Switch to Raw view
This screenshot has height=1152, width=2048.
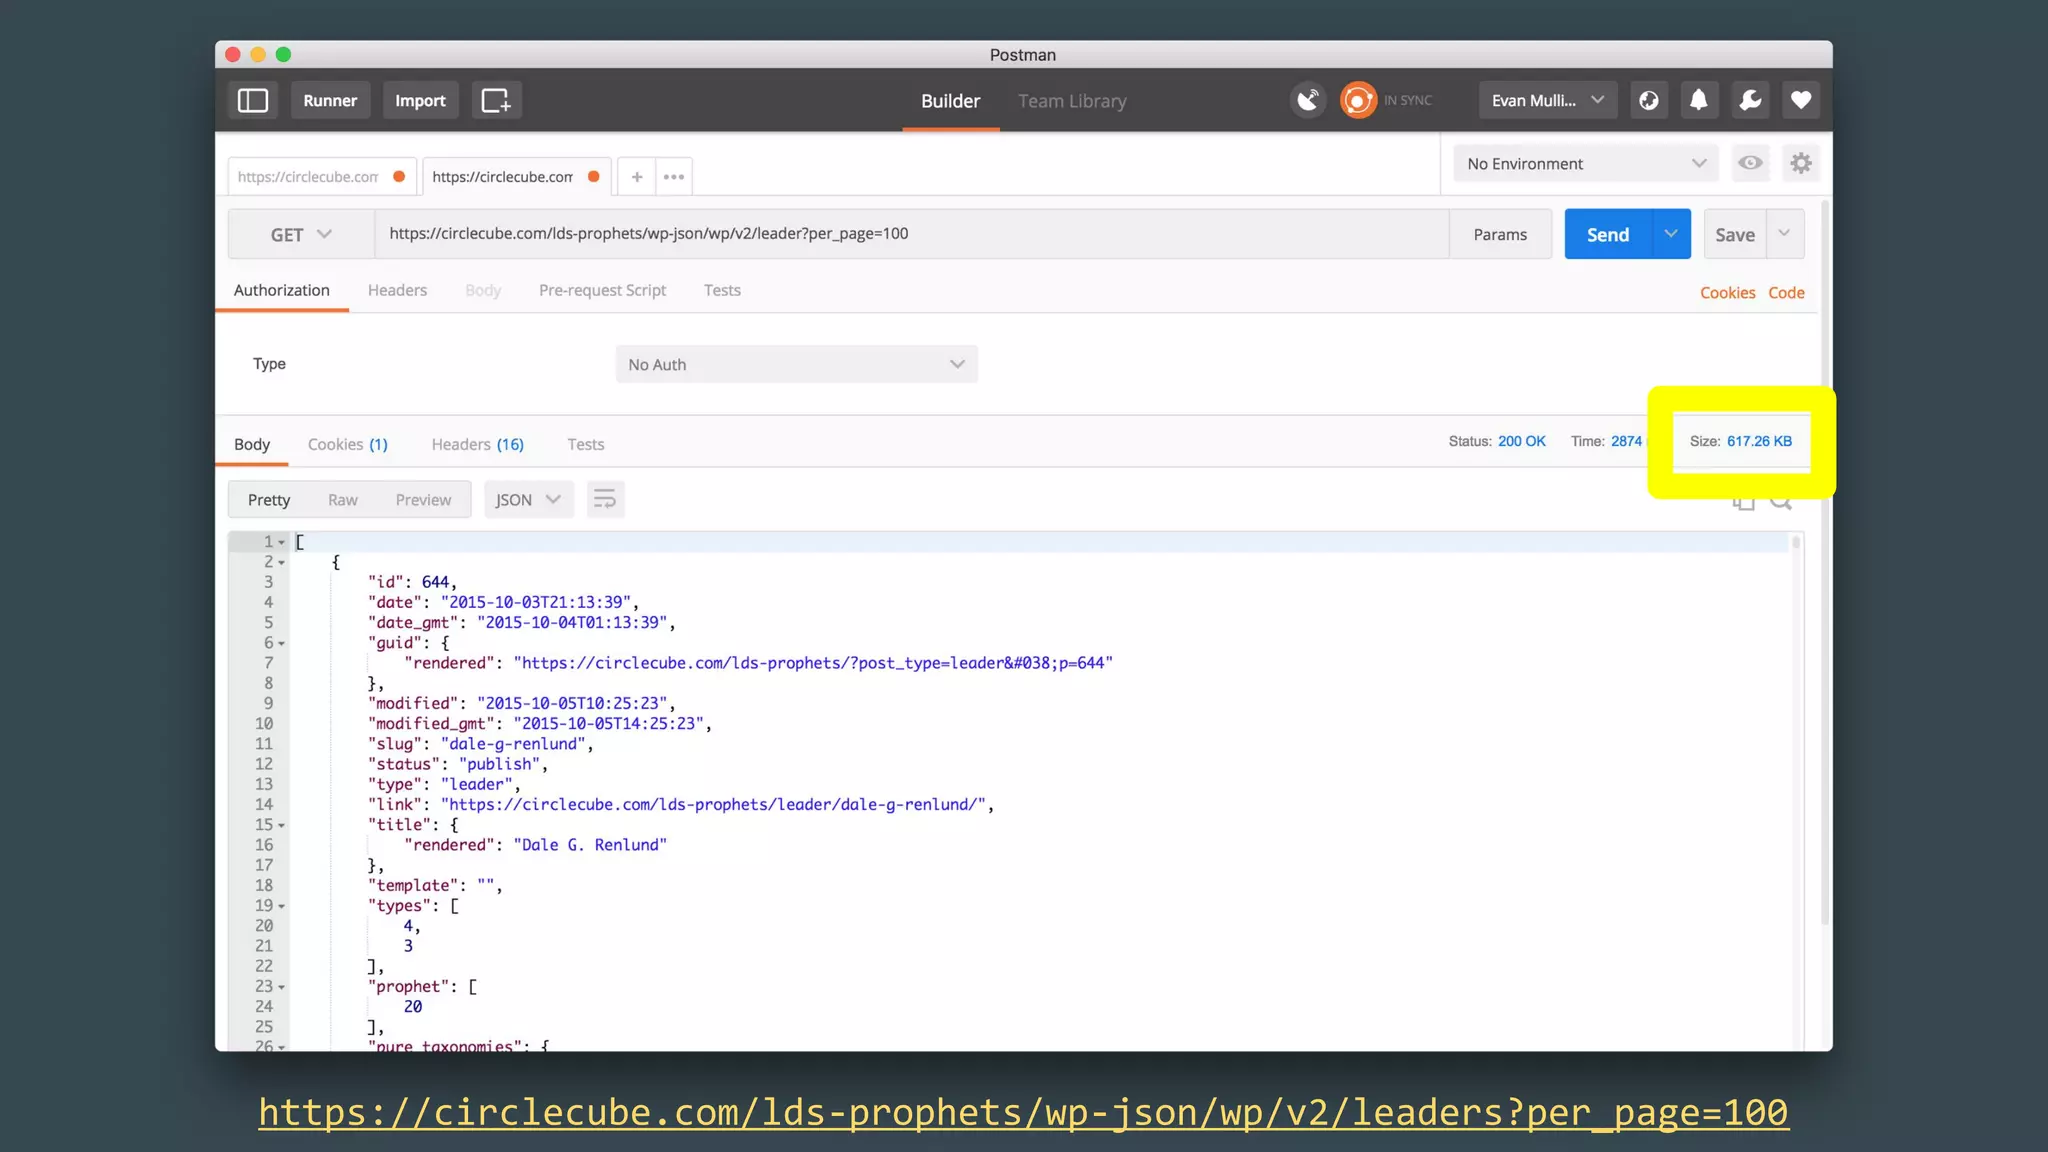(x=342, y=499)
